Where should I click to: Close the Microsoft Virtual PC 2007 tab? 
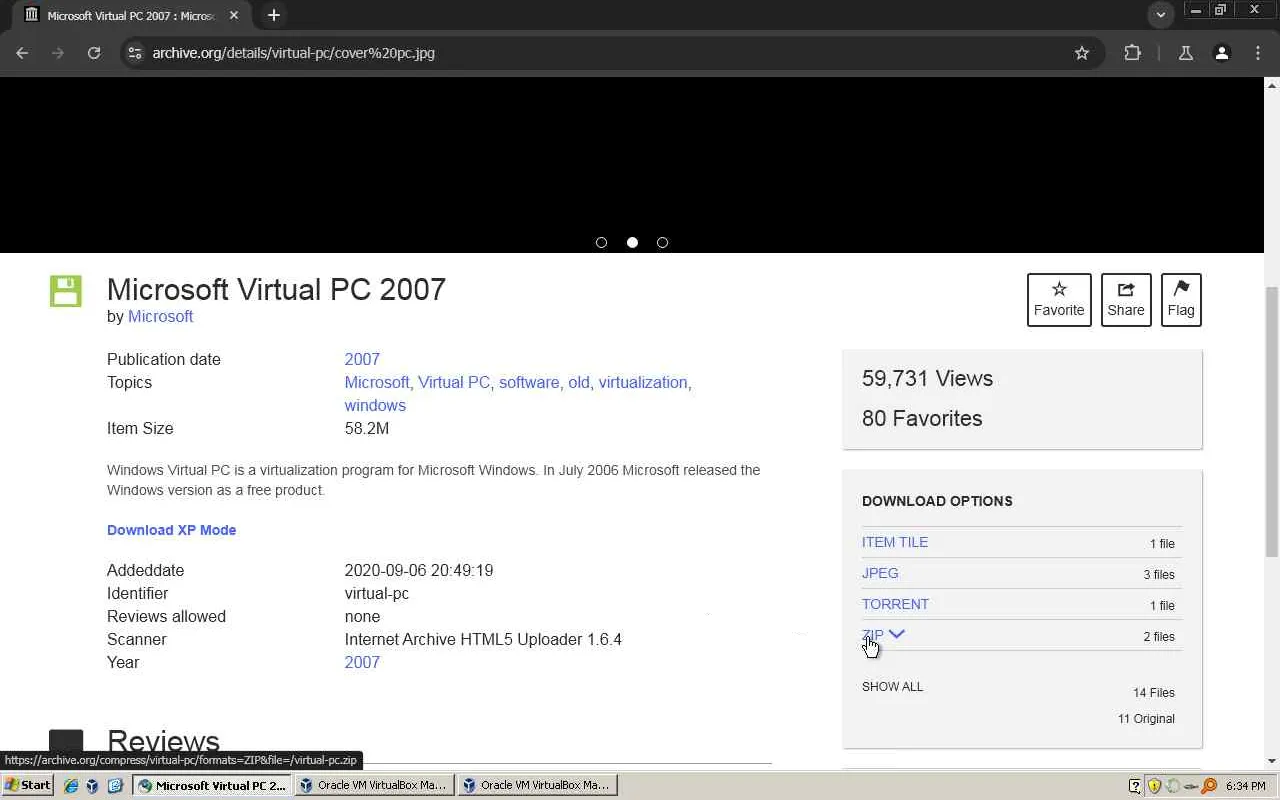pyautogui.click(x=234, y=15)
